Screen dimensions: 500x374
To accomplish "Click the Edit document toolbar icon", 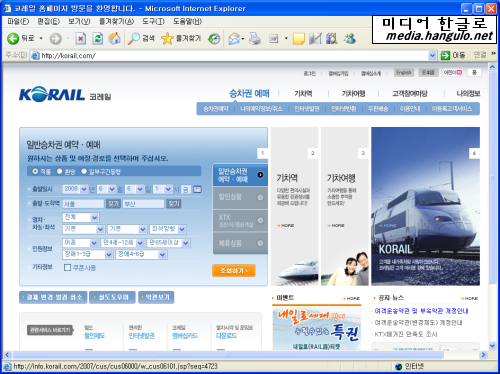I will [274, 39].
